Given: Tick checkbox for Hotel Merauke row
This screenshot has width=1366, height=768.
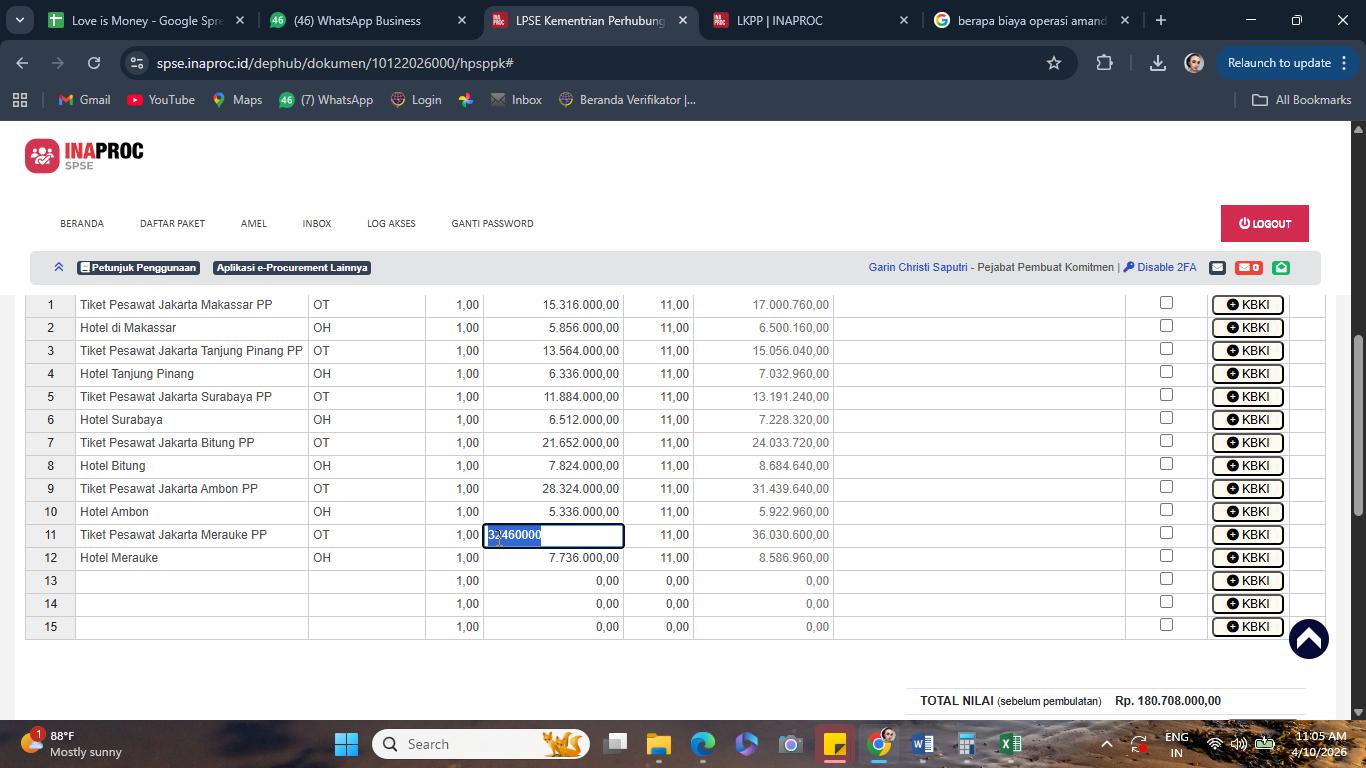Looking at the screenshot, I should pyautogui.click(x=1166, y=556).
